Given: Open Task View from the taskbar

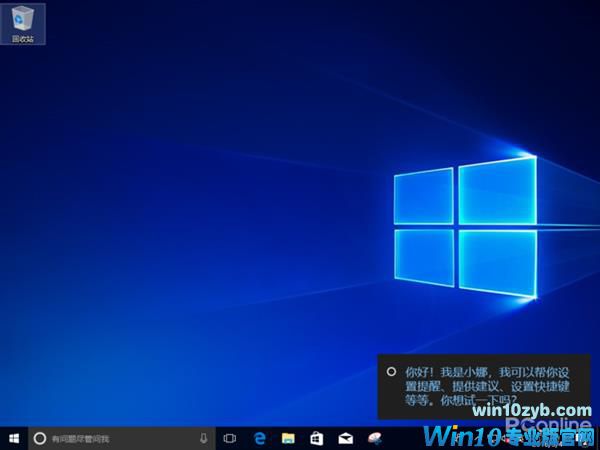Looking at the screenshot, I should (x=230, y=438).
